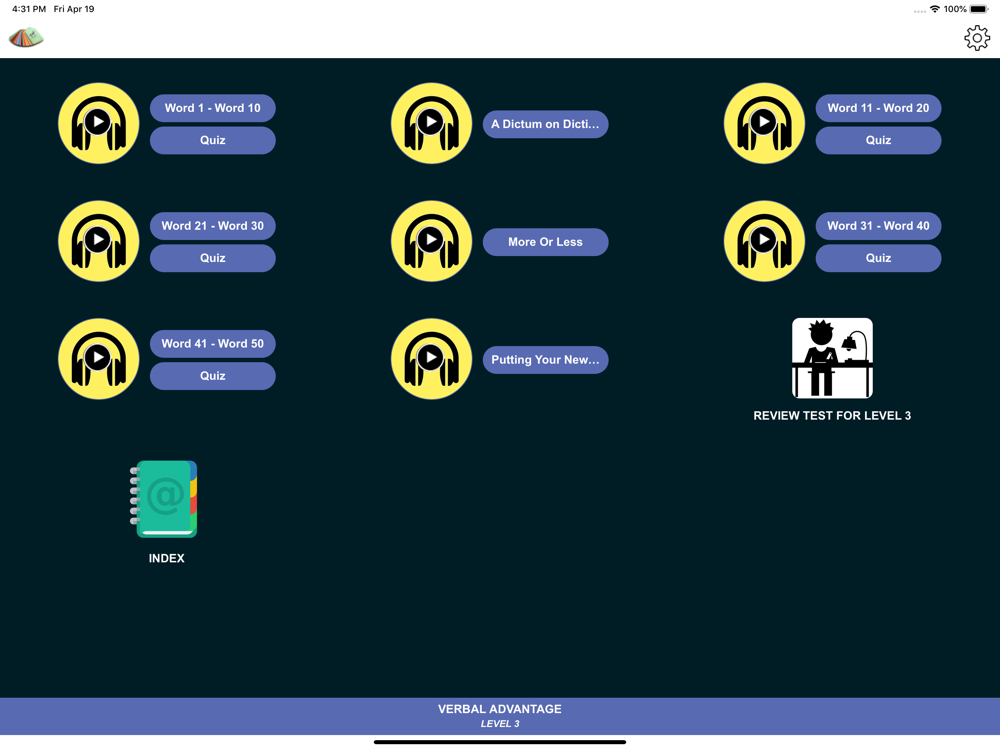Image resolution: width=1000 pixels, height=750 pixels.
Task: Play the A Dictum on Dicti... audio icon
Action: click(x=431, y=123)
